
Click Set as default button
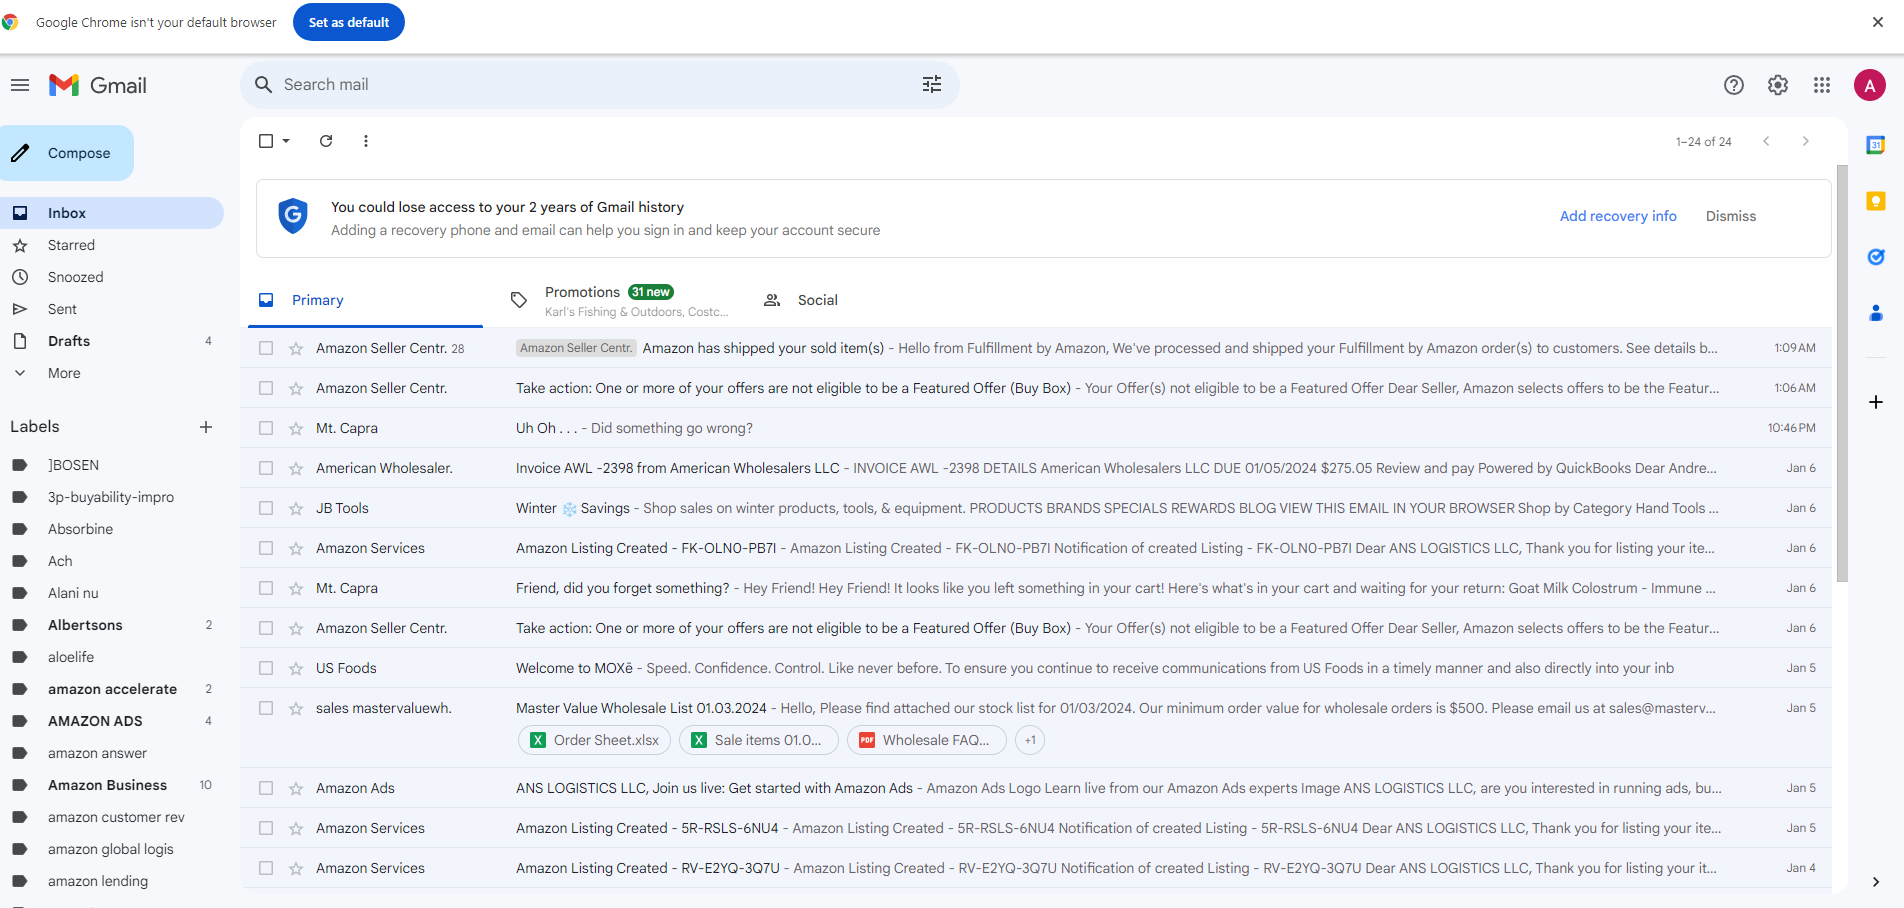tap(349, 22)
